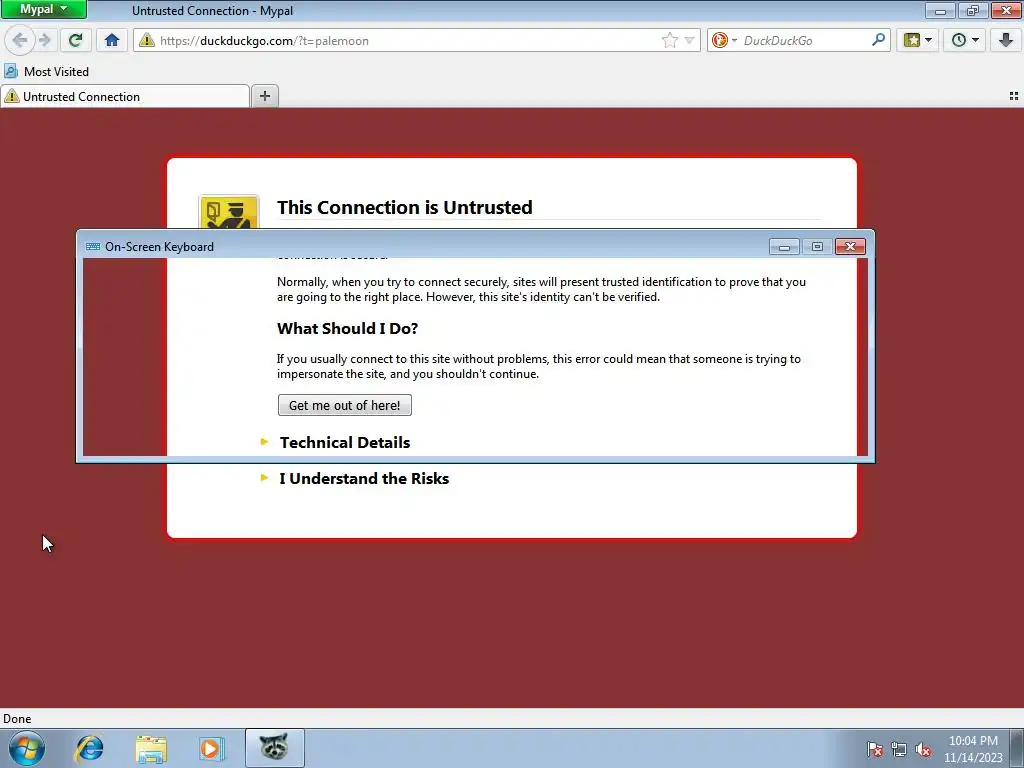Screen dimensions: 1024x768
Task: Restore down the Mypal browser window
Action: click(x=973, y=10)
